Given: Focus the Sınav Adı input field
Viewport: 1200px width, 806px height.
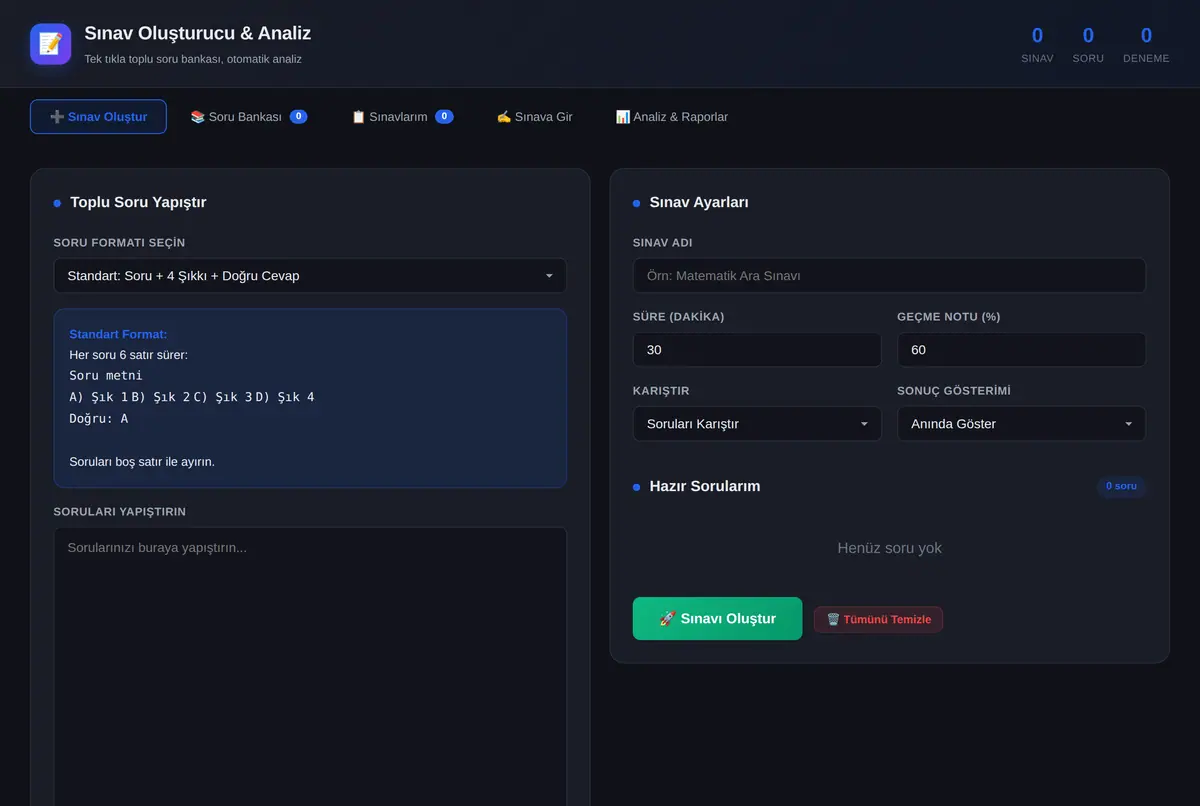Looking at the screenshot, I should 889,276.
